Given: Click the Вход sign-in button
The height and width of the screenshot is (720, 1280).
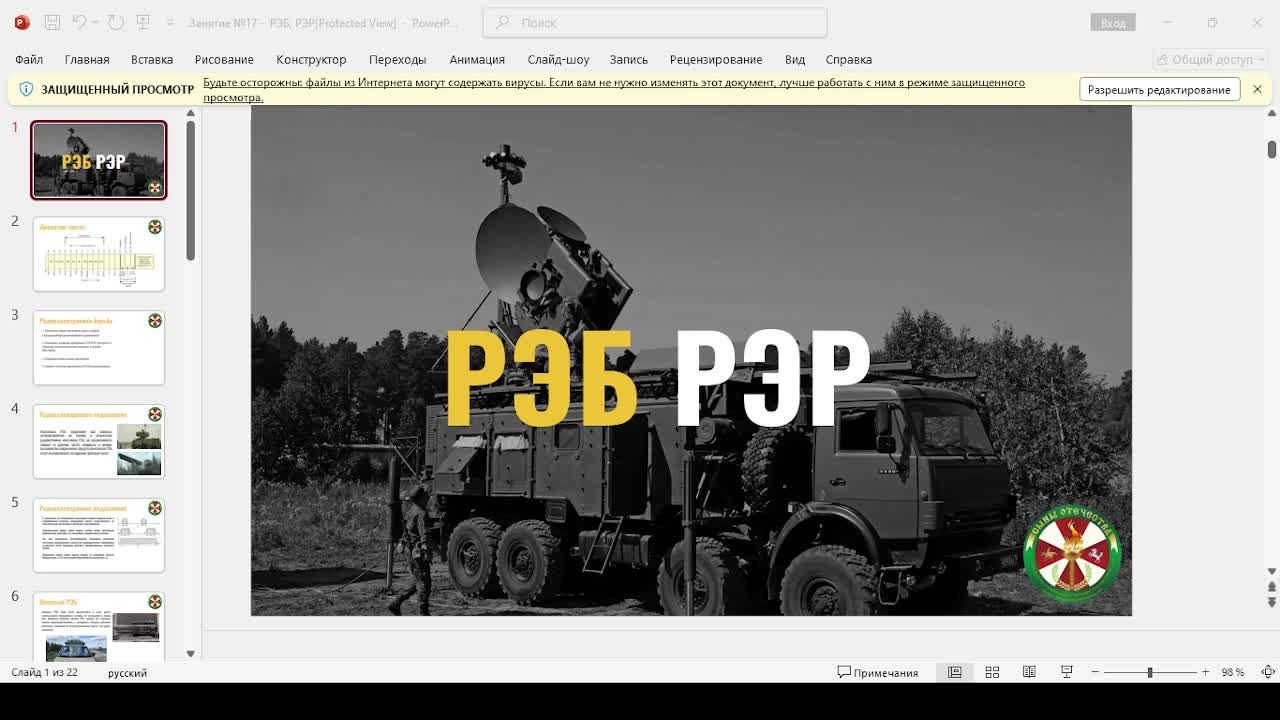Looking at the screenshot, I should 1113,22.
